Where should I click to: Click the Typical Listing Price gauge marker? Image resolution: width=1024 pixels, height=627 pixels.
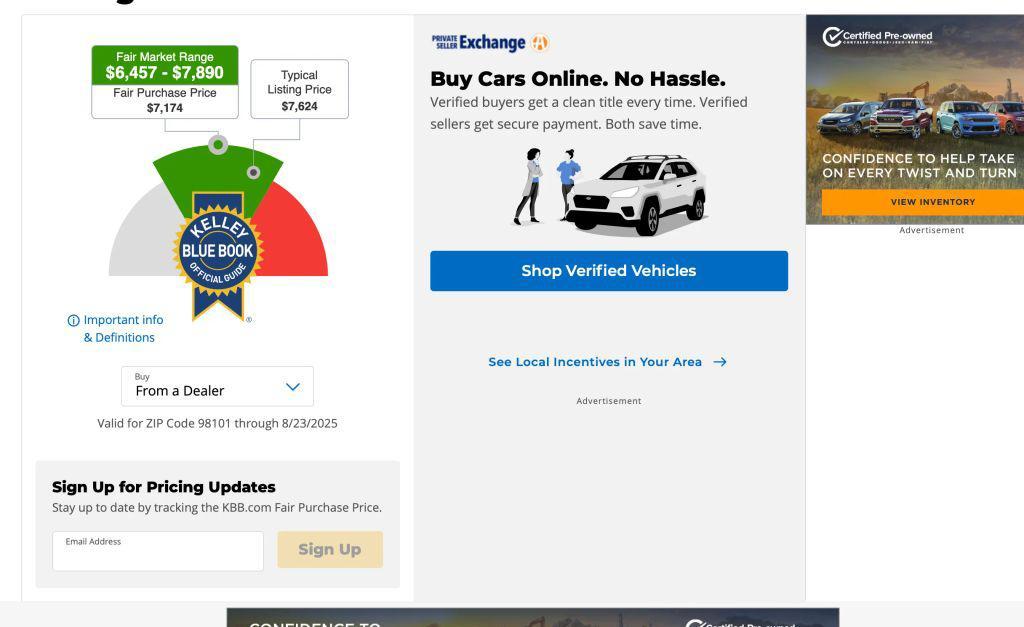click(x=253, y=172)
